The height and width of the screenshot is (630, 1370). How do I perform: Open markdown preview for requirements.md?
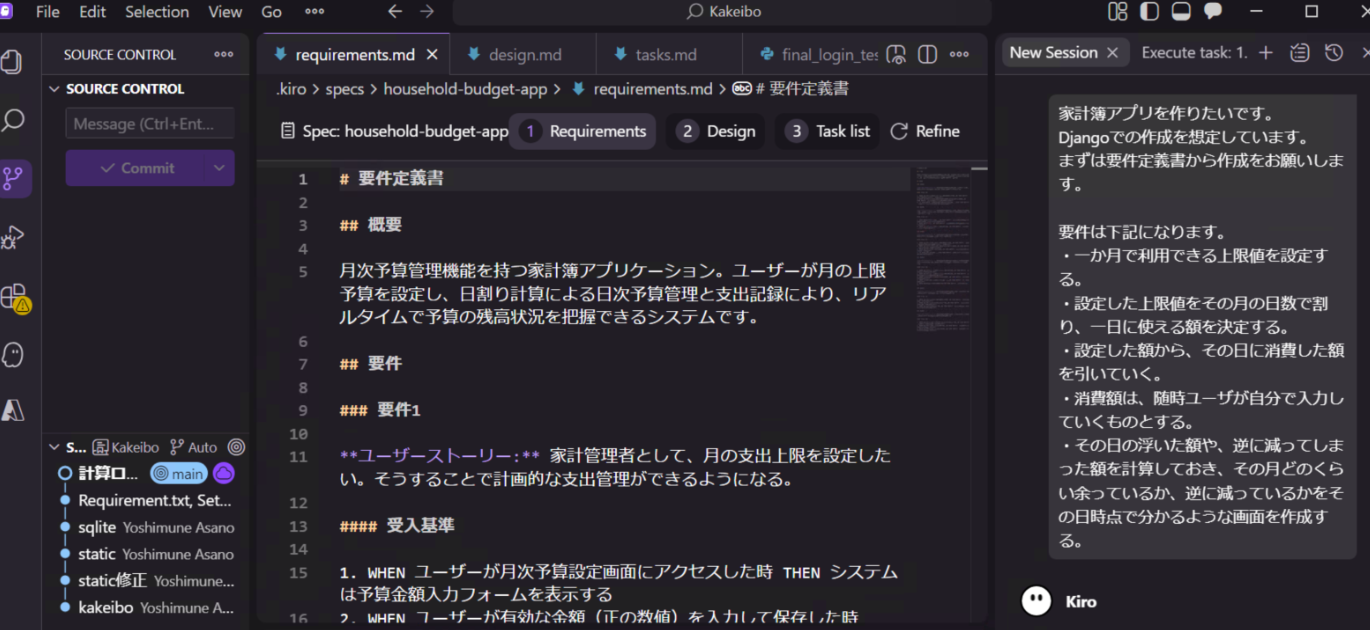point(895,54)
